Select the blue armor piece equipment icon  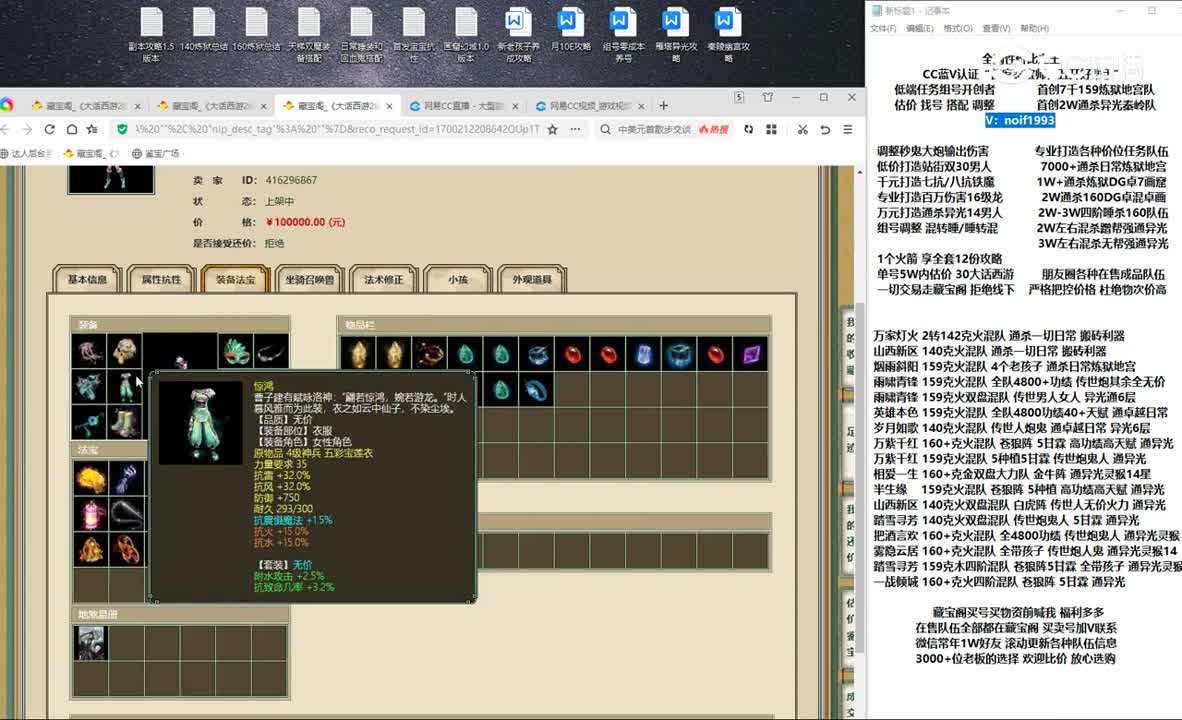89,387
